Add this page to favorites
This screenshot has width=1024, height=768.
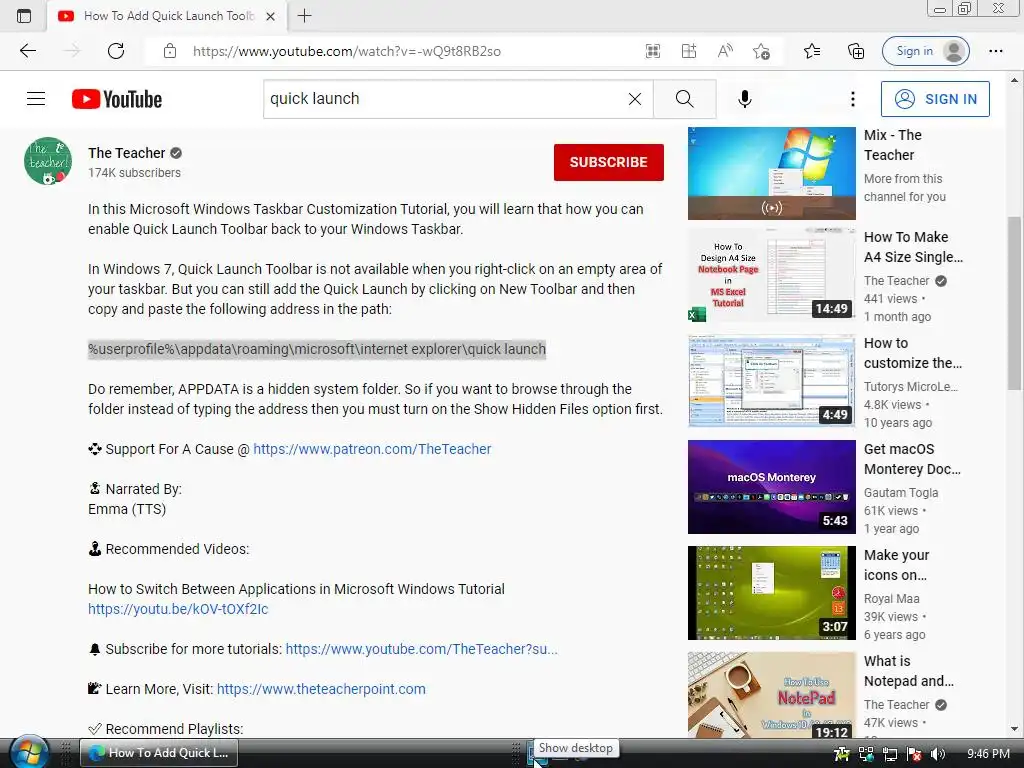(761, 51)
